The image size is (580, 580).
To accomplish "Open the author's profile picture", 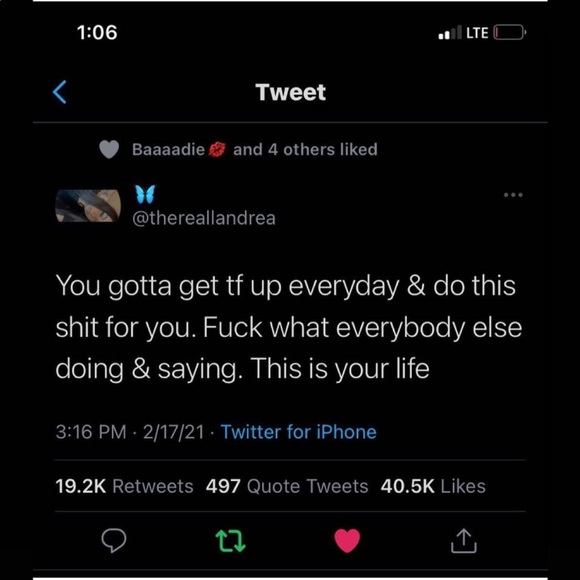I will tap(88, 206).
